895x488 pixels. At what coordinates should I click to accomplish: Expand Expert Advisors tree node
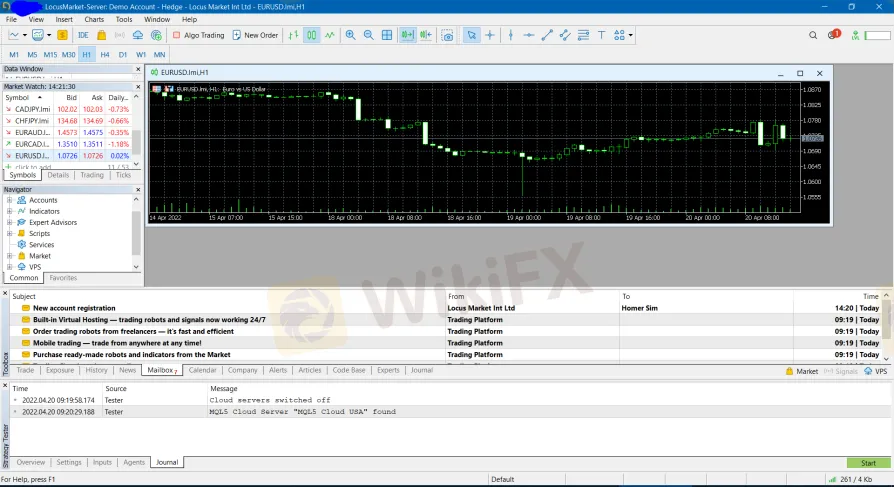click(9, 223)
